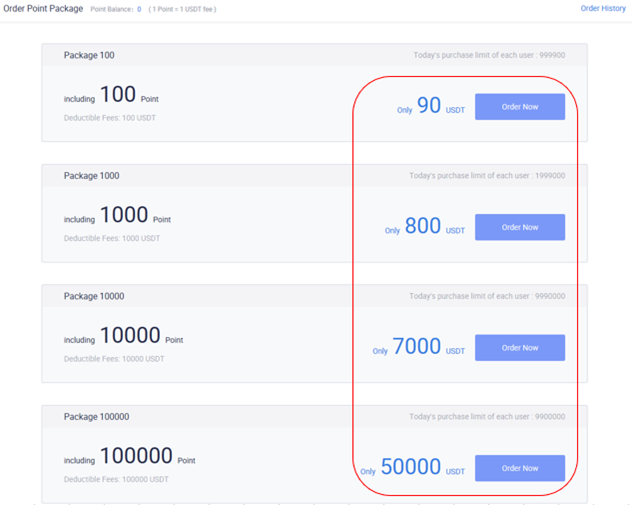
Task: Click the 800 USDT price
Action: [x=425, y=226]
